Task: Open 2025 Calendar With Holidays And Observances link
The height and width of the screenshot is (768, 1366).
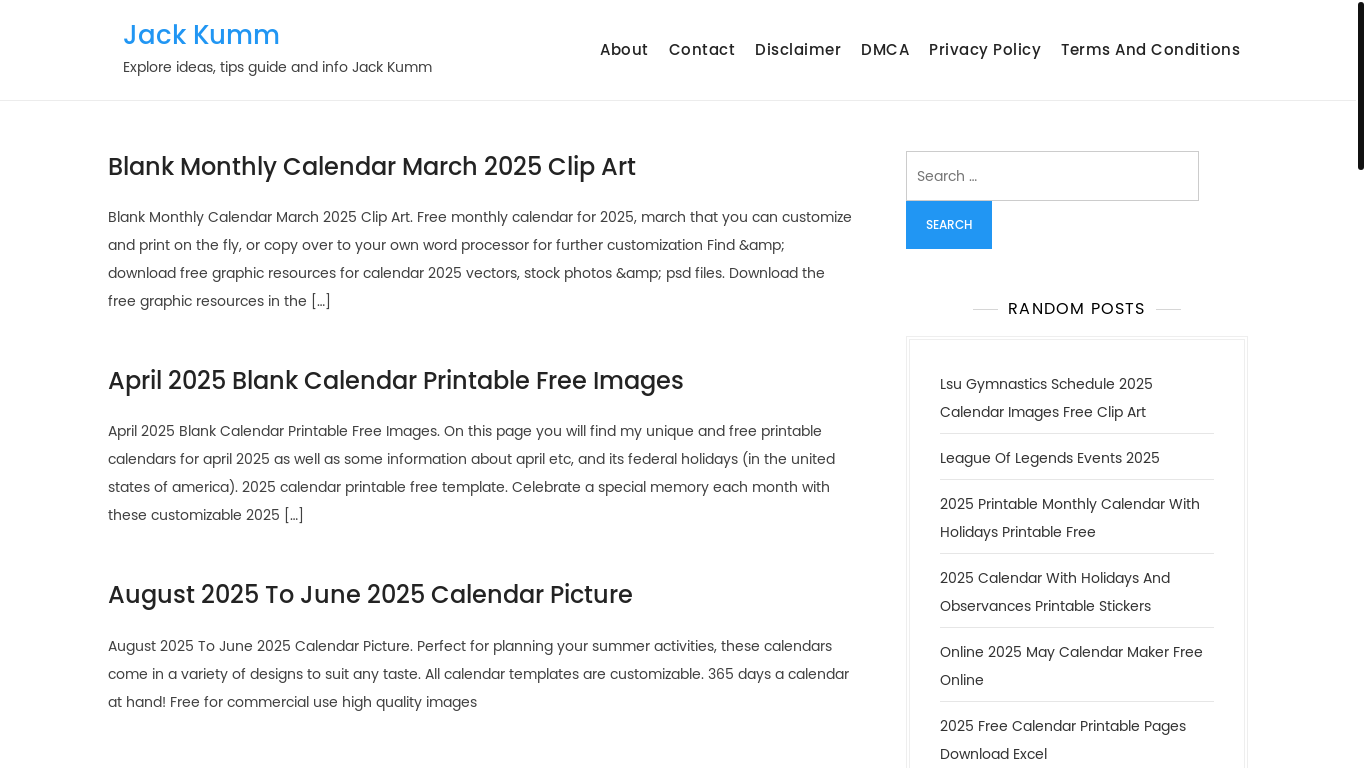Action: click(1055, 592)
